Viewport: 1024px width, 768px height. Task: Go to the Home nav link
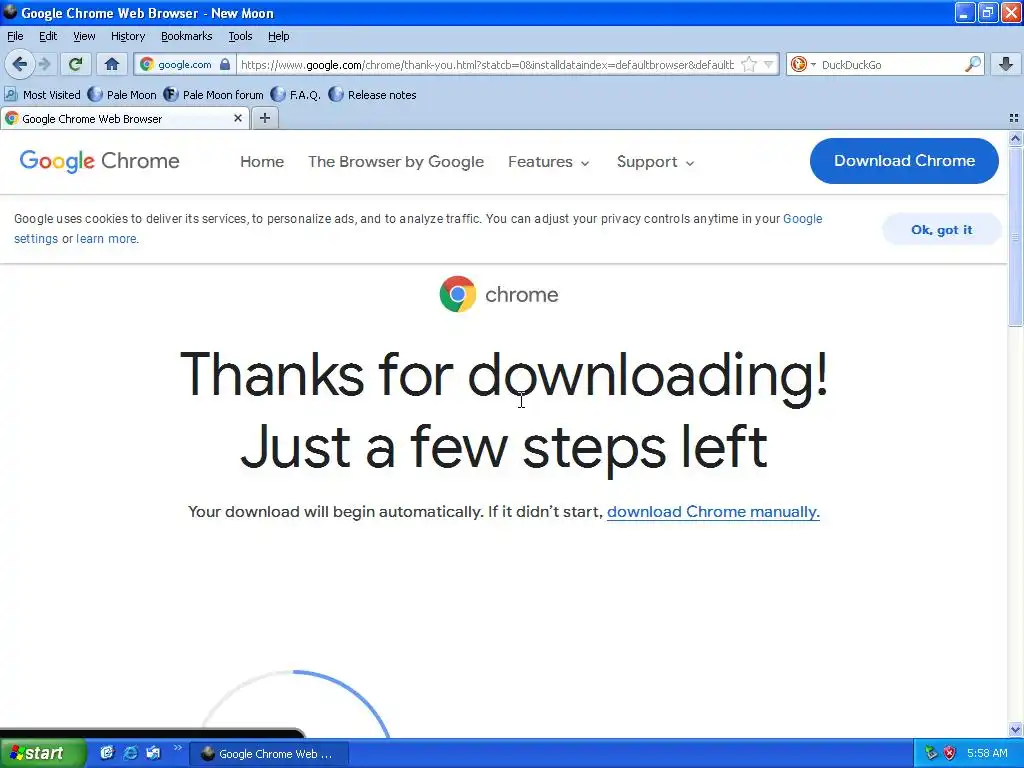tap(262, 161)
